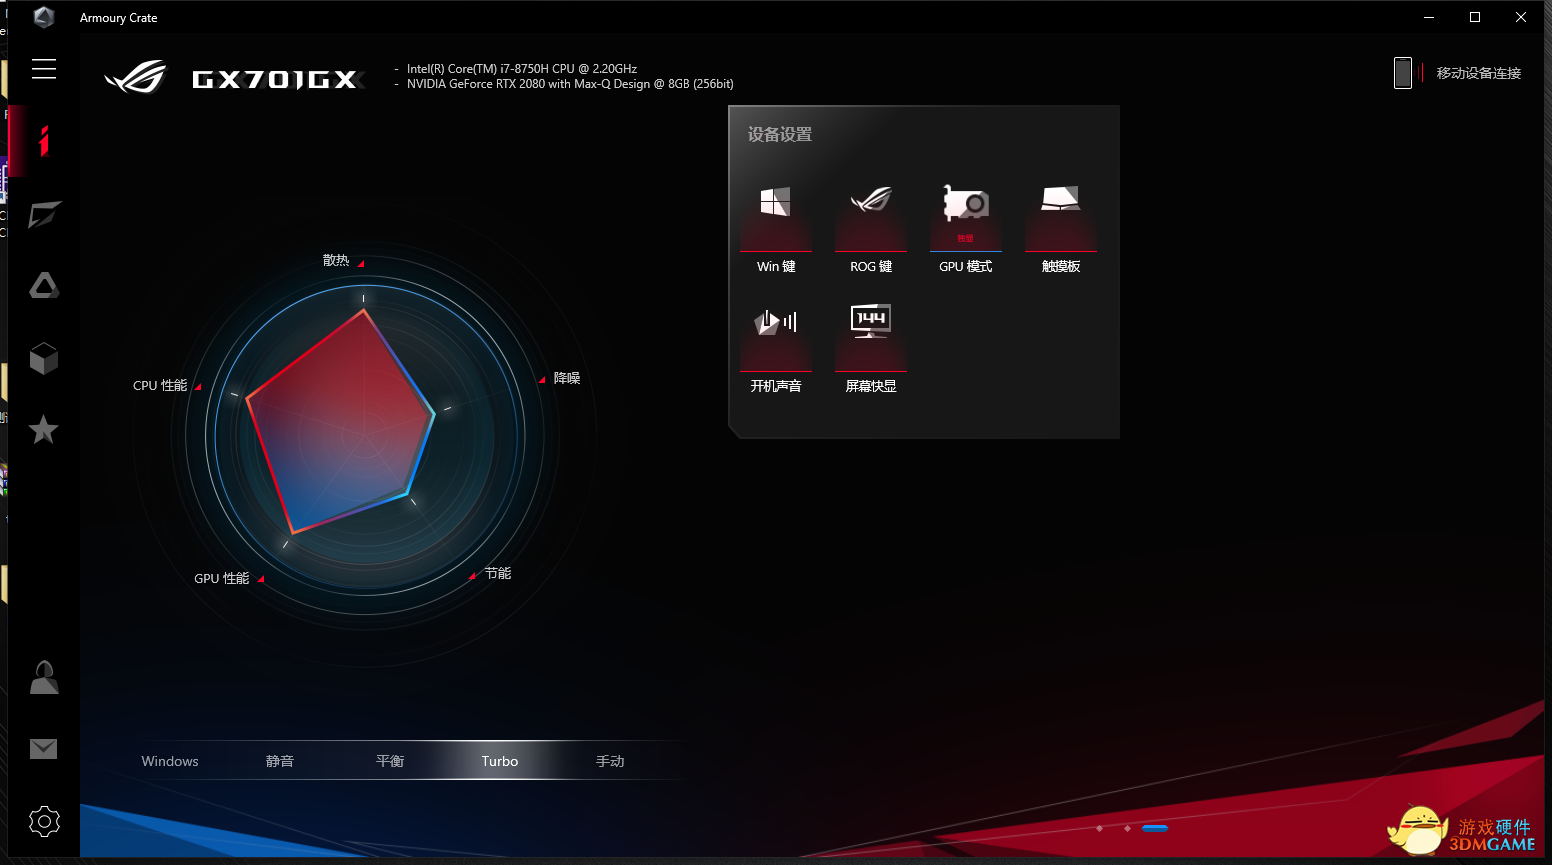Click the NVIDIA GeForce RTX 2080 text
1552x865 pixels.
(x=570, y=84)
